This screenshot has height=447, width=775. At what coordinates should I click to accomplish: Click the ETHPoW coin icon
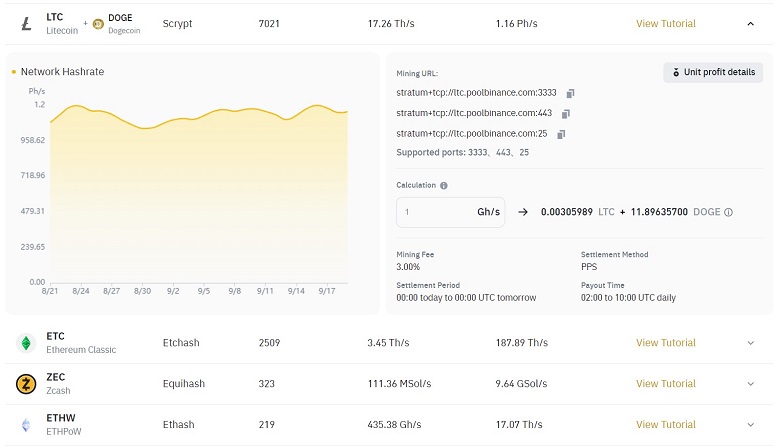point(26,425)
